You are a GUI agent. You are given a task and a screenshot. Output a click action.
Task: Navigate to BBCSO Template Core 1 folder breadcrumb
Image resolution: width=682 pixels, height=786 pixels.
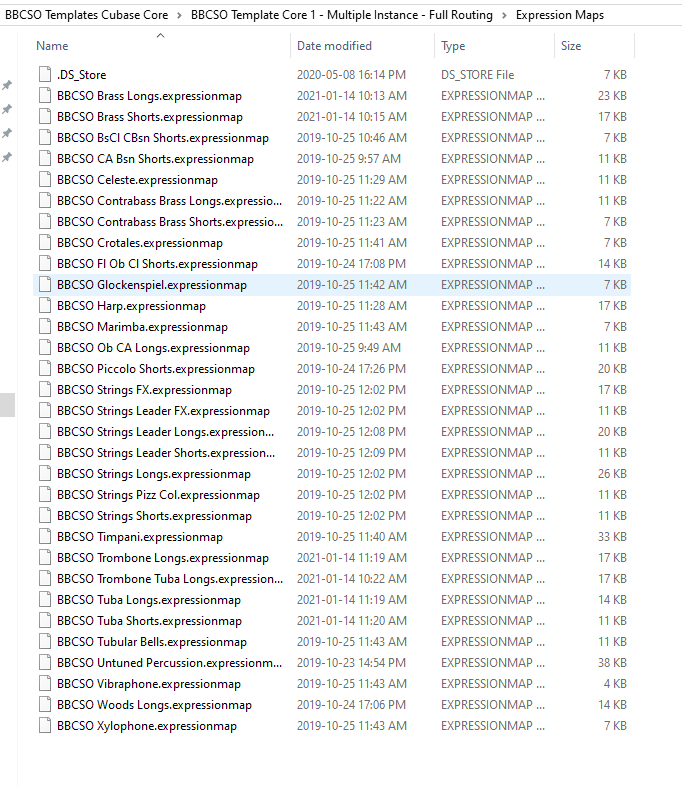pos(342,15)
